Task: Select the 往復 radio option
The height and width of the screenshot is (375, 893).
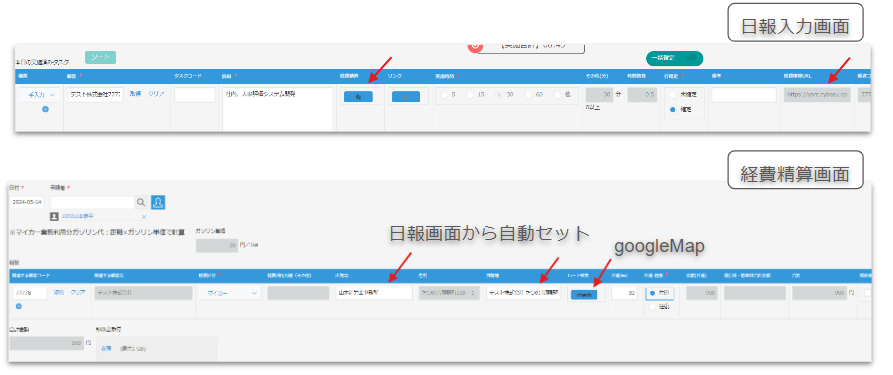Action: [x=653, y=307]
